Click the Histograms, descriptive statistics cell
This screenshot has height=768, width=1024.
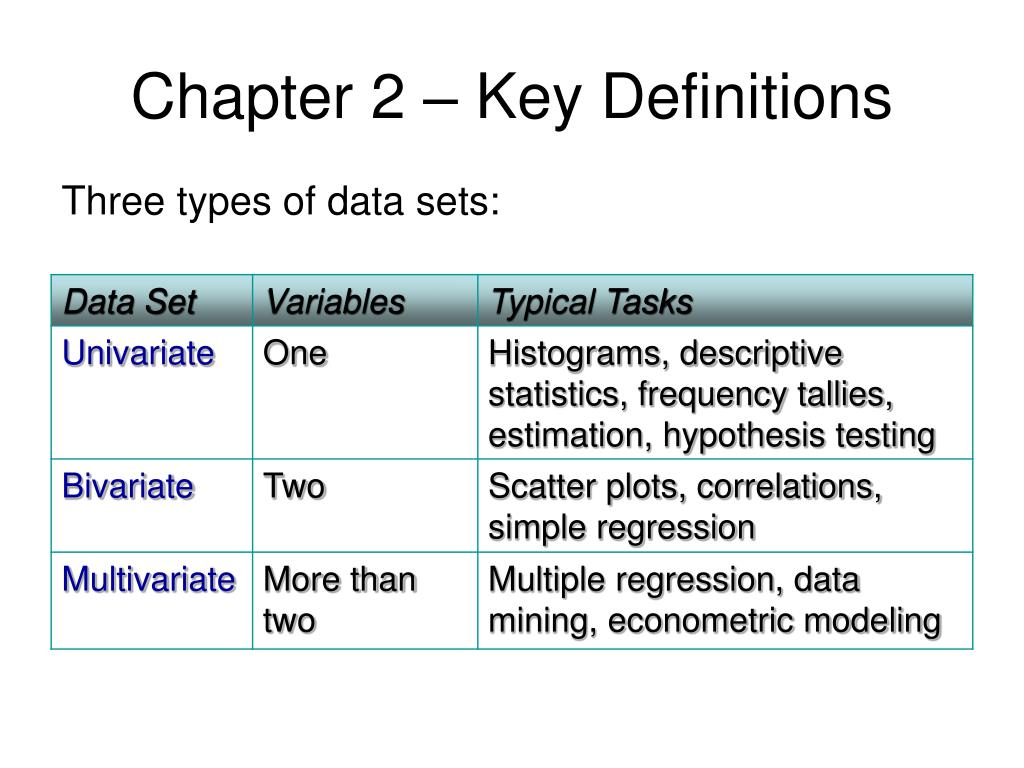point(726,392)
